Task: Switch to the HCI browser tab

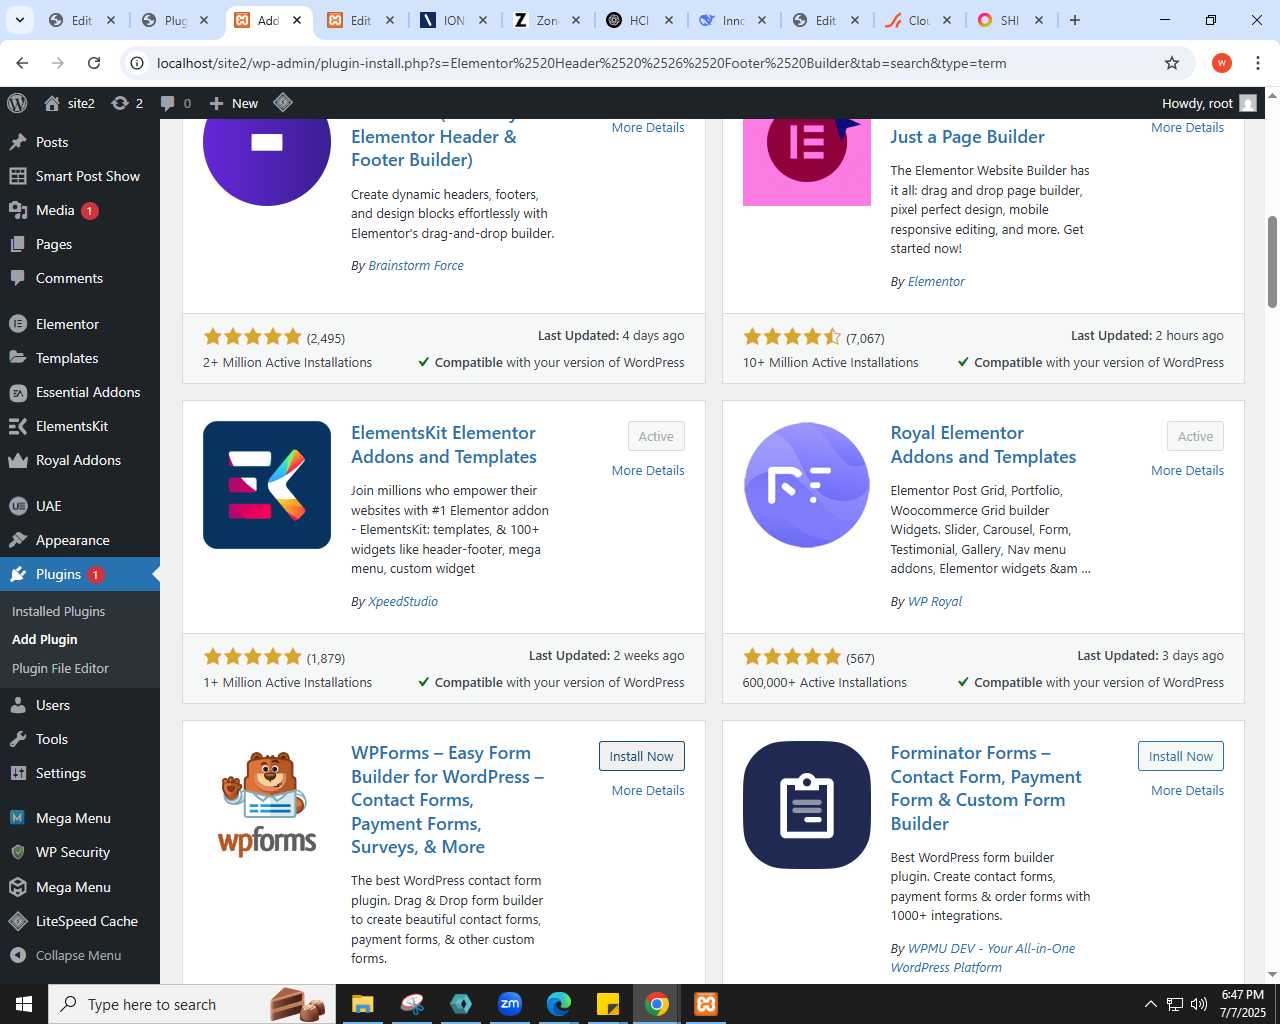Action: (x=639, y=20)
